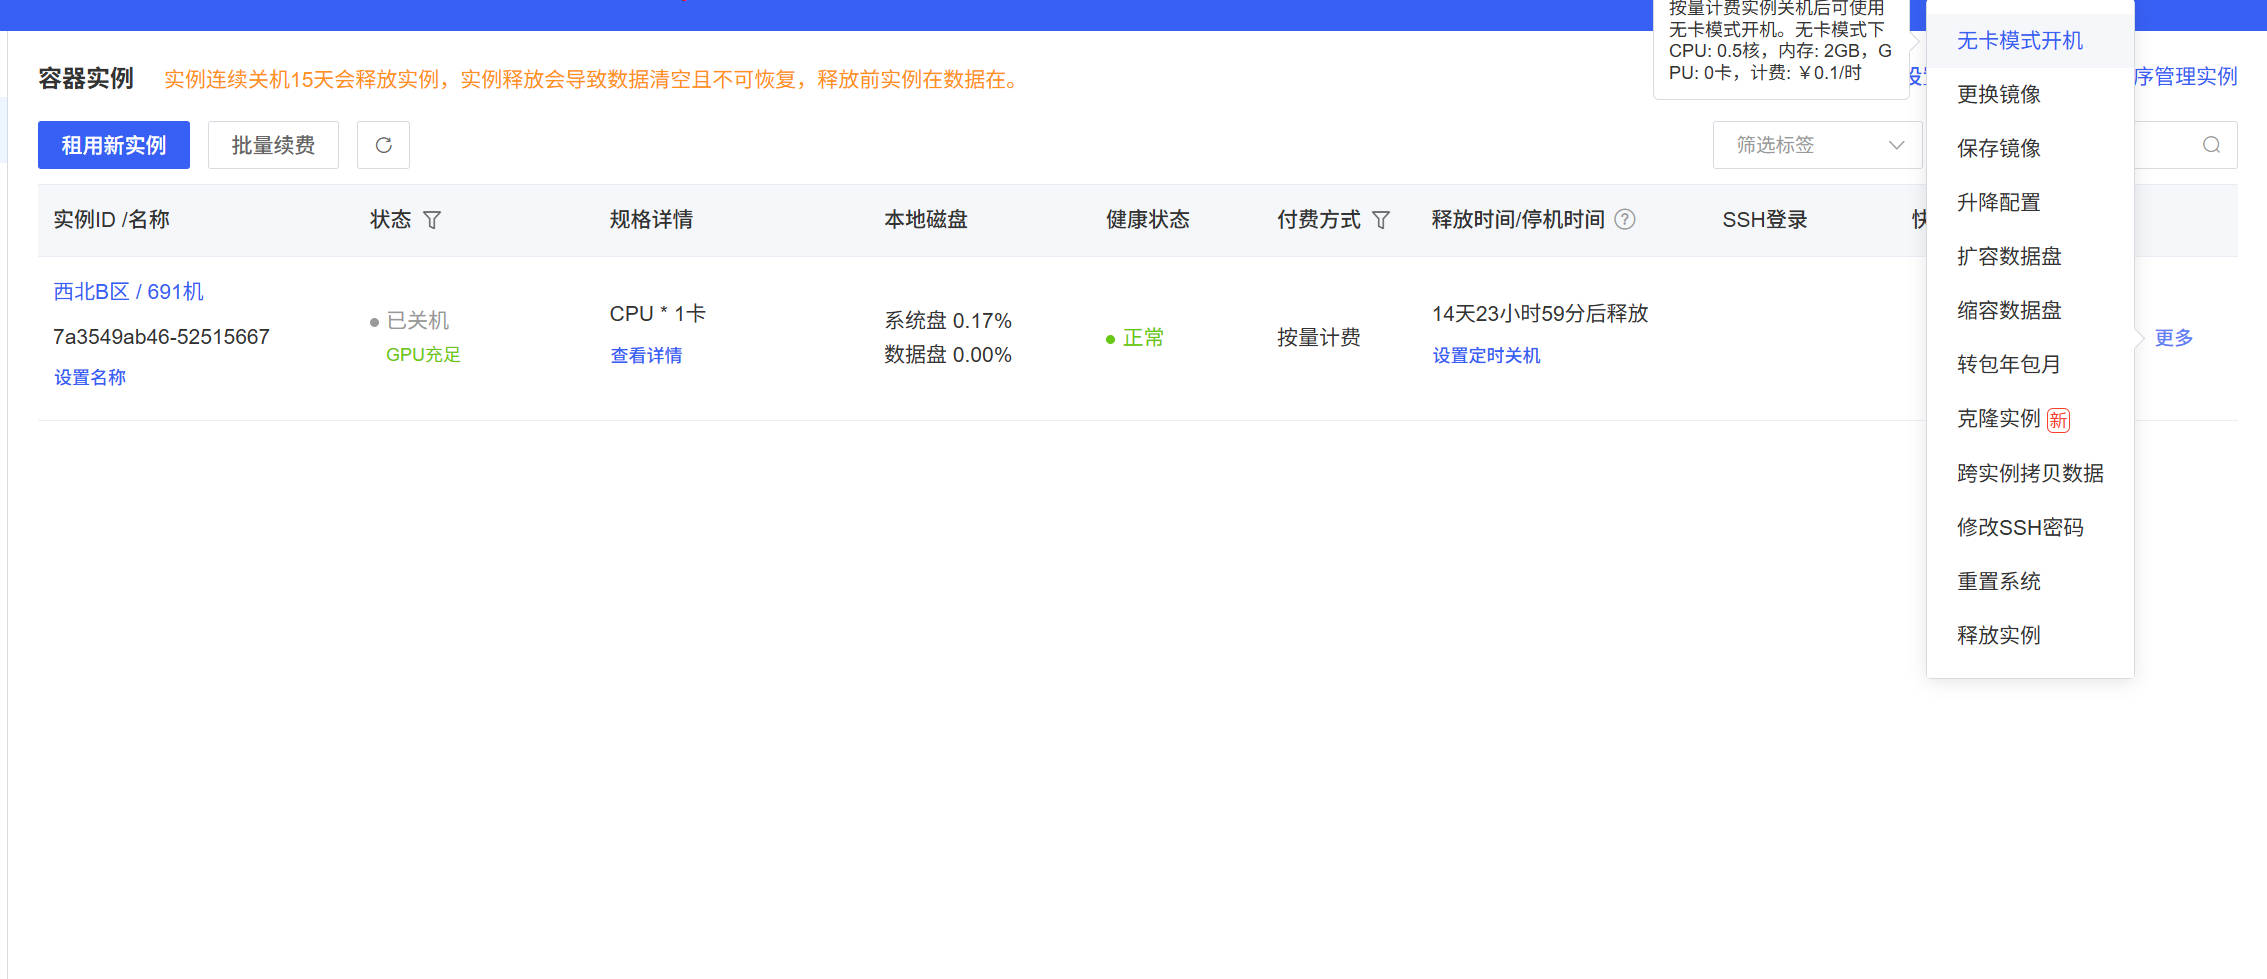This screenshot has height=979, width=2267.
Task: Open the 筛选标签 dropdown
Action: tap(1817, 145)
